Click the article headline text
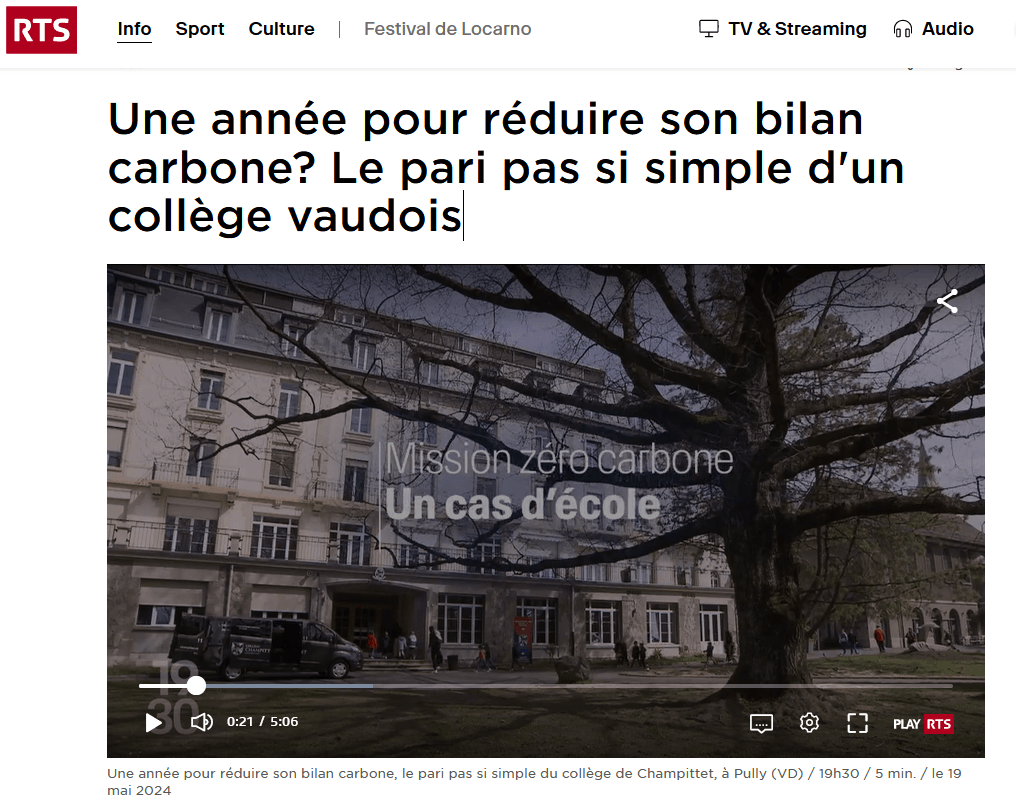Image resolution: width=1016 pixels, height=809 pixels. tap(505, 167)
